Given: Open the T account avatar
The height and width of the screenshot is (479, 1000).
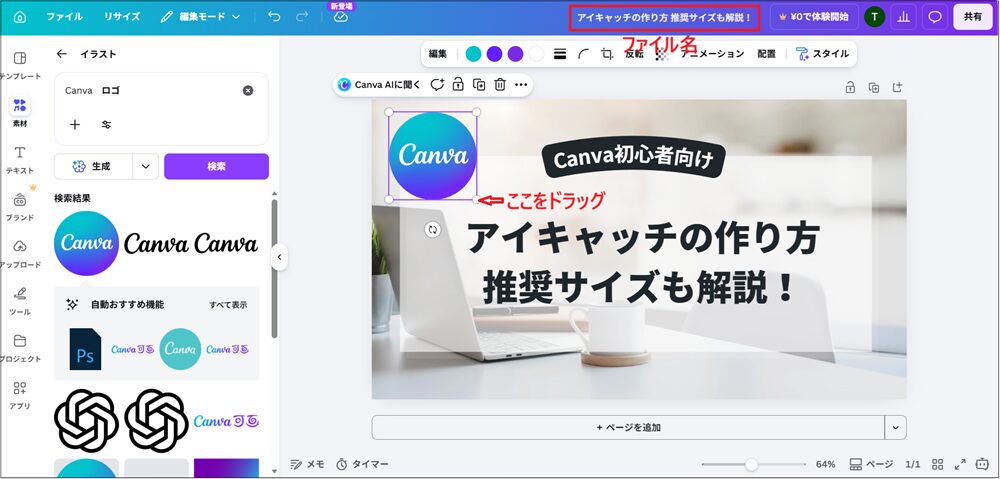Looking at the screenshot, I should (x=874, y=17).
